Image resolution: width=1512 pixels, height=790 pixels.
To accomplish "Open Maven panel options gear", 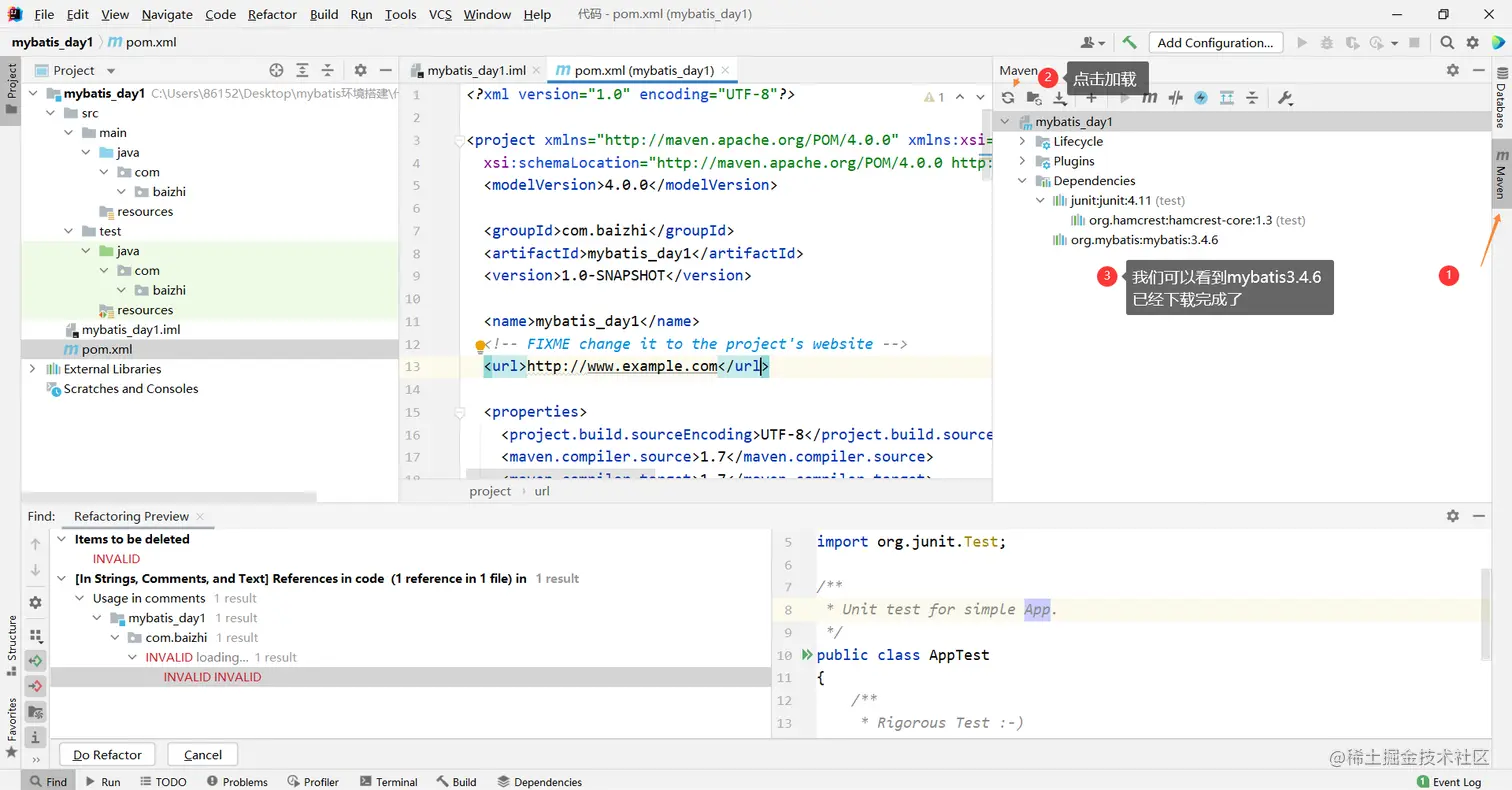I will pyautogui.click(x=1453, y=70).
